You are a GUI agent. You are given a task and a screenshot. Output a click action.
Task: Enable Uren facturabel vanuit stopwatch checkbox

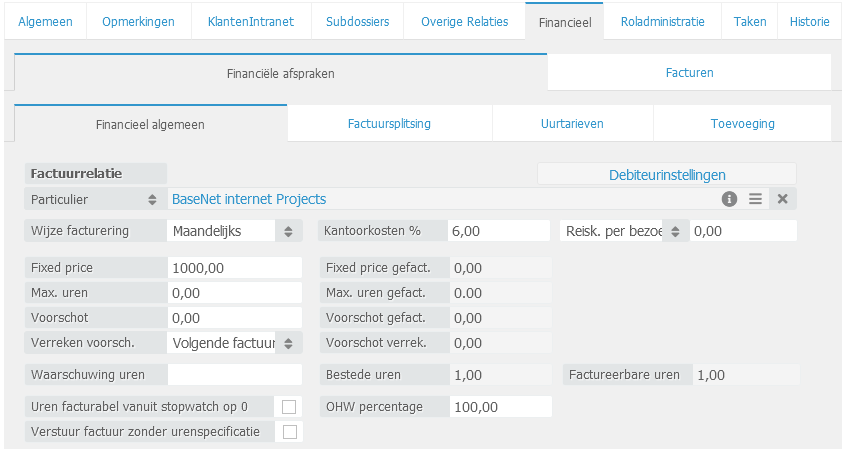click(x=289, y=407)
